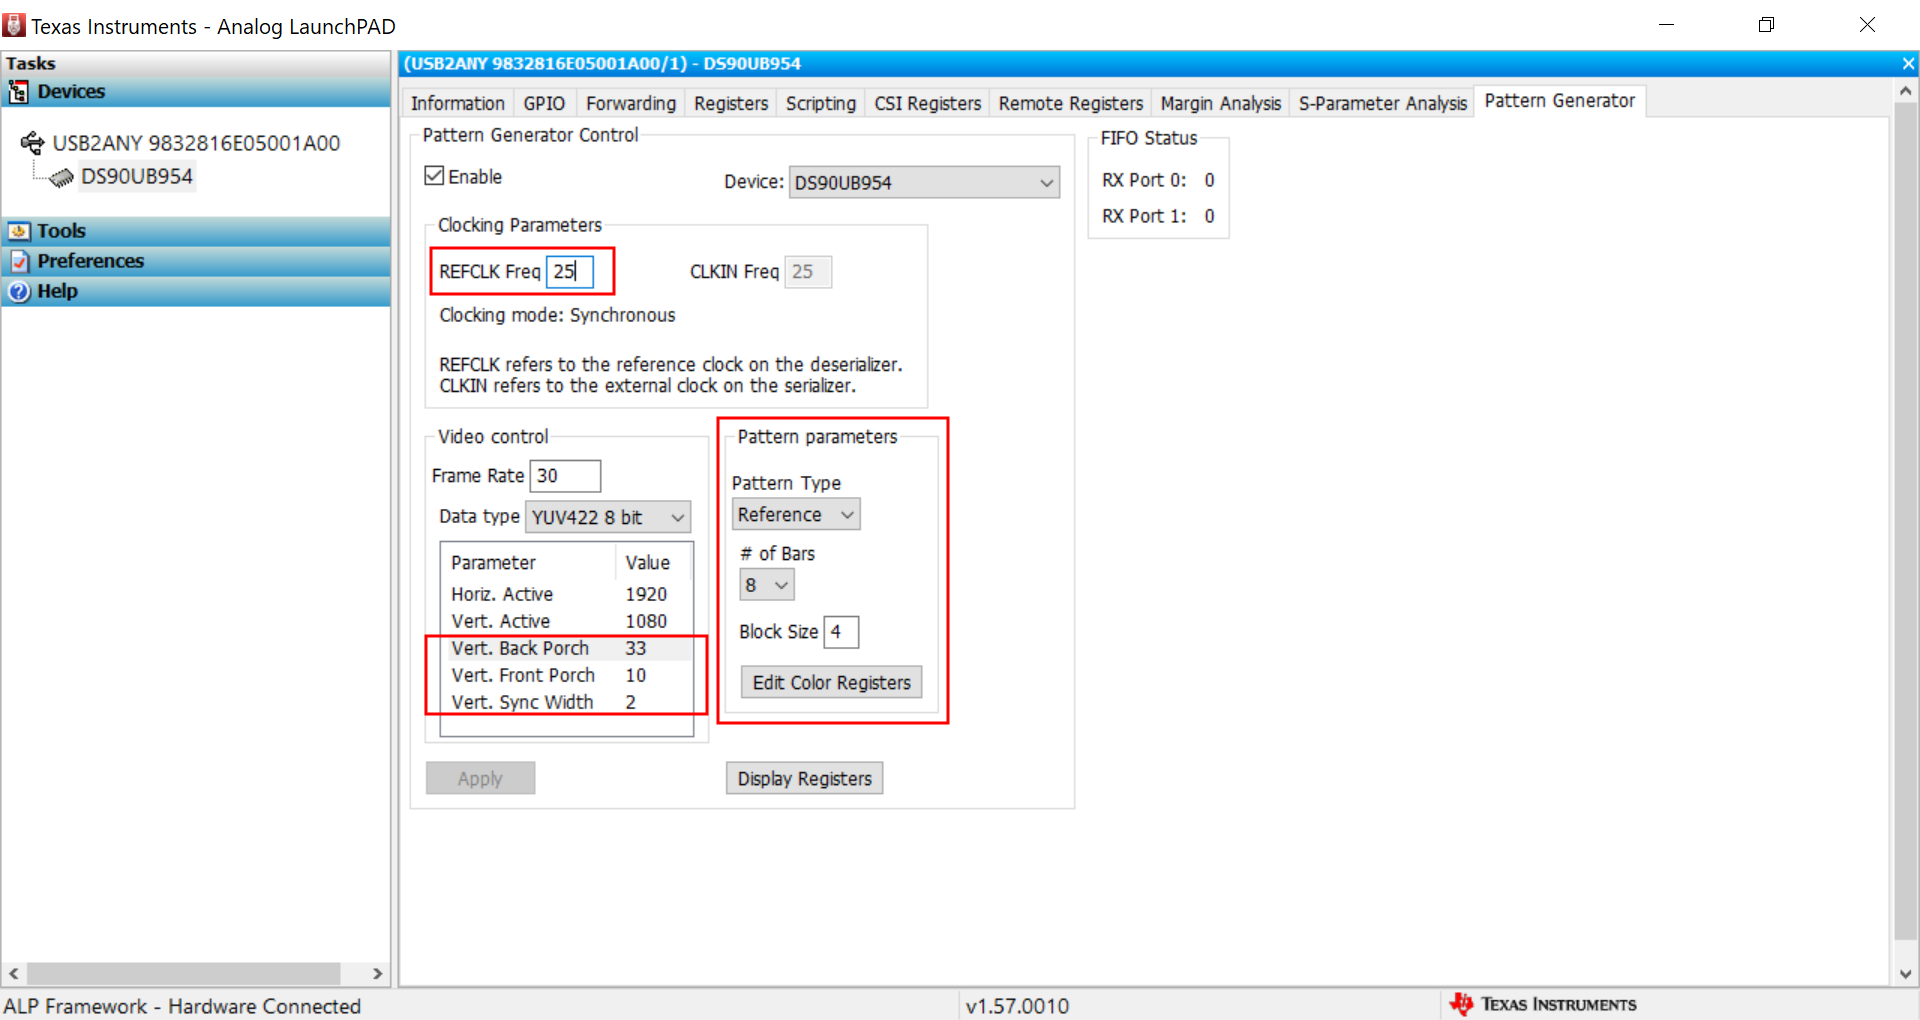The height and width of the screenshot is (1020, 1920).
Task: Open the Margin Analysis tab
Action: 1221,103
